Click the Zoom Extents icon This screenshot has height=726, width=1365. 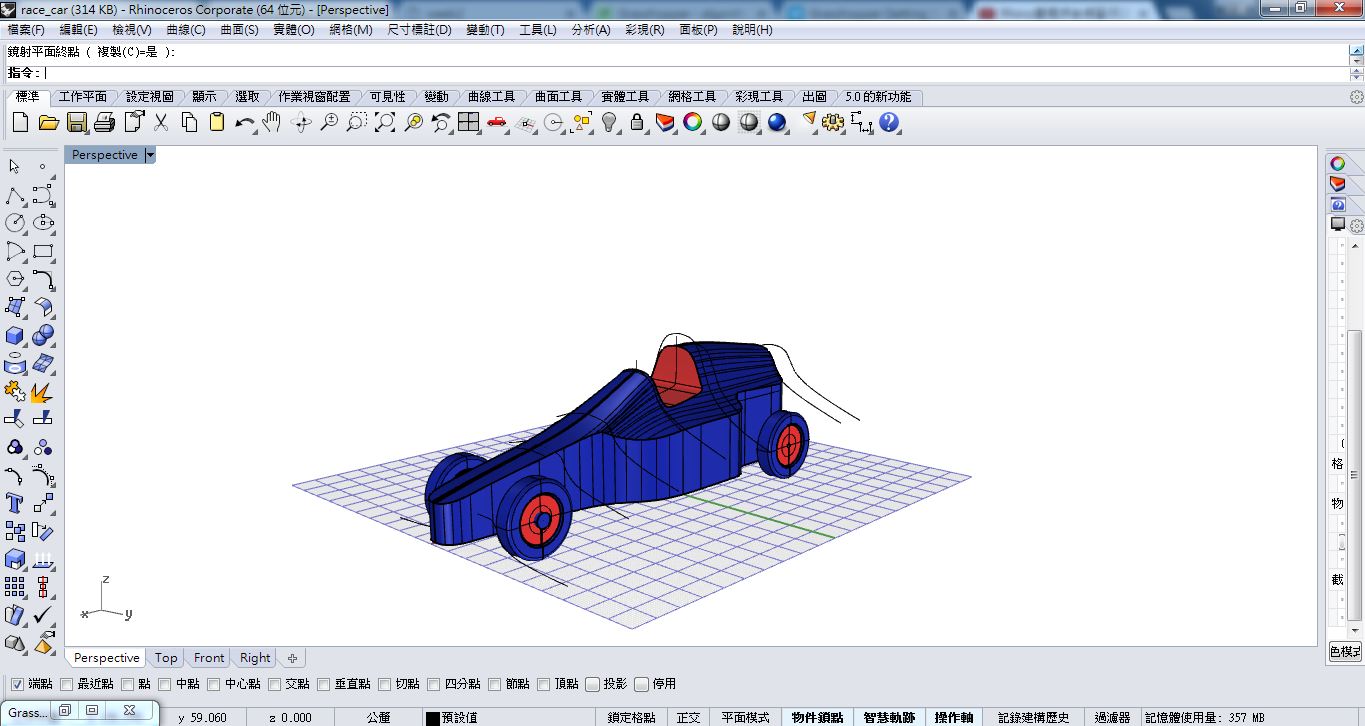[385, 122]
